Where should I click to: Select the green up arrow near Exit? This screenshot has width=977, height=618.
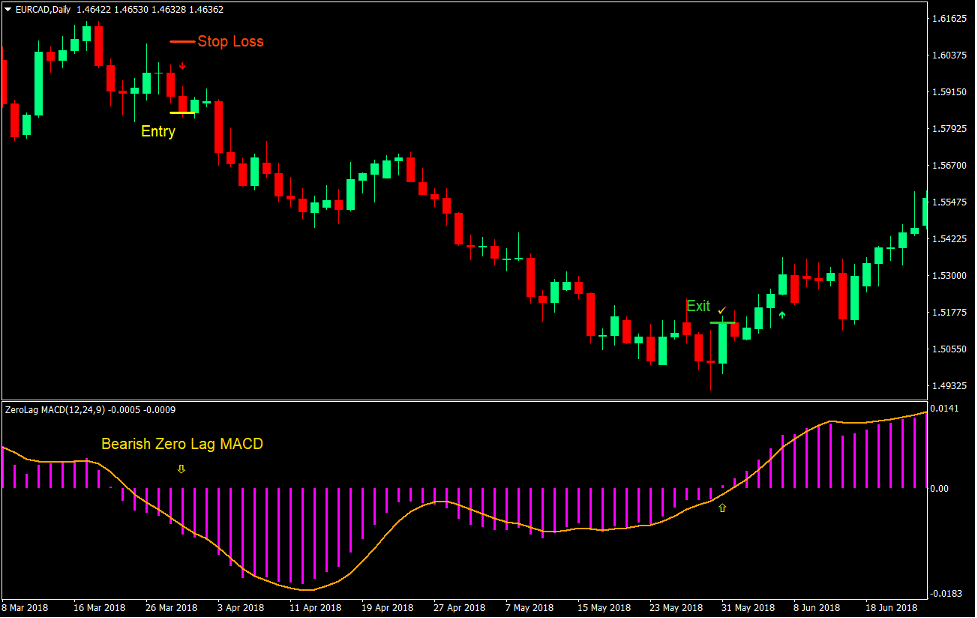pos(782,314)
